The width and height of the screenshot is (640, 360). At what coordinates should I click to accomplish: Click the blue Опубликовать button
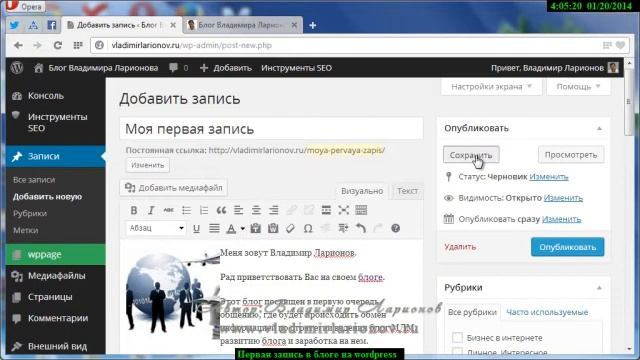[x=567, y=247]
